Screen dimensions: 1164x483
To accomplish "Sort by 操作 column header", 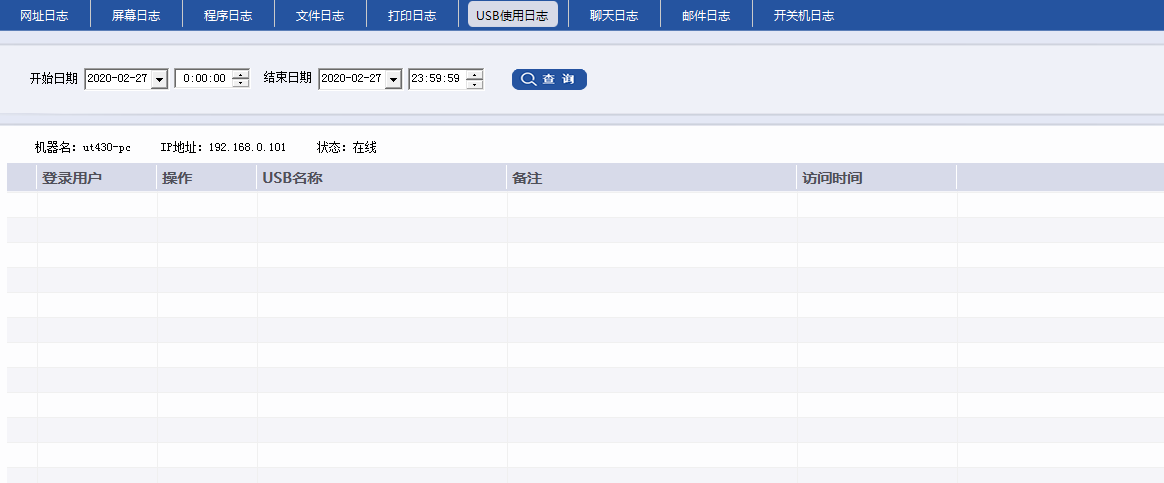I will [207, 178].
